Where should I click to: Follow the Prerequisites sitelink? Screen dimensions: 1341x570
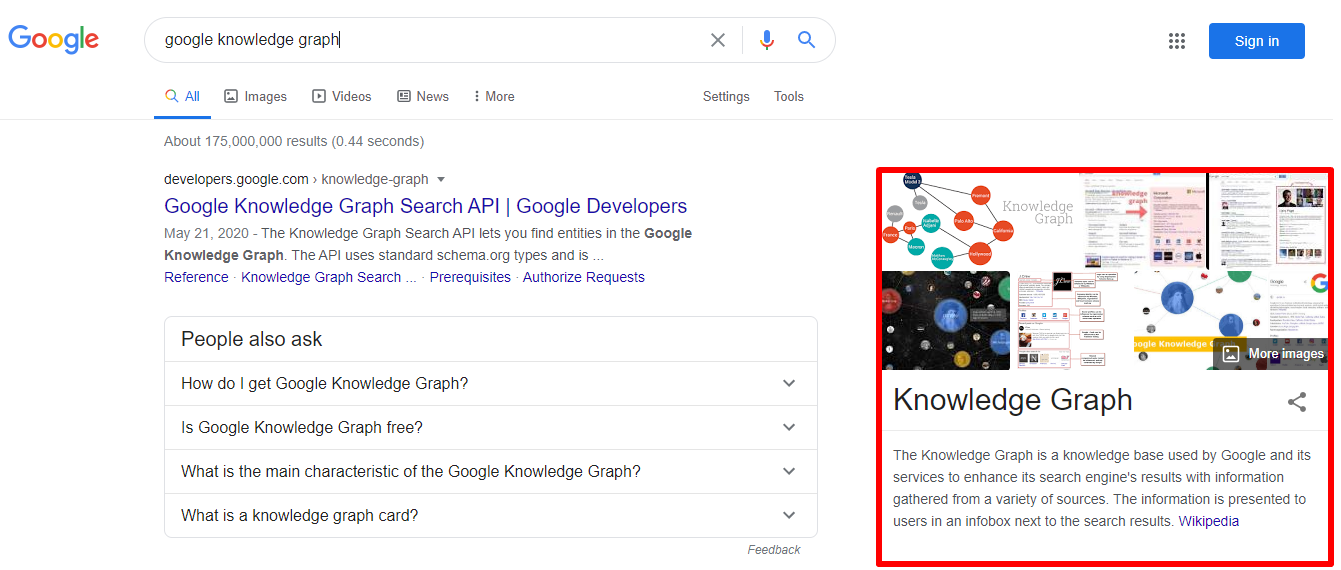pos(470,277)
